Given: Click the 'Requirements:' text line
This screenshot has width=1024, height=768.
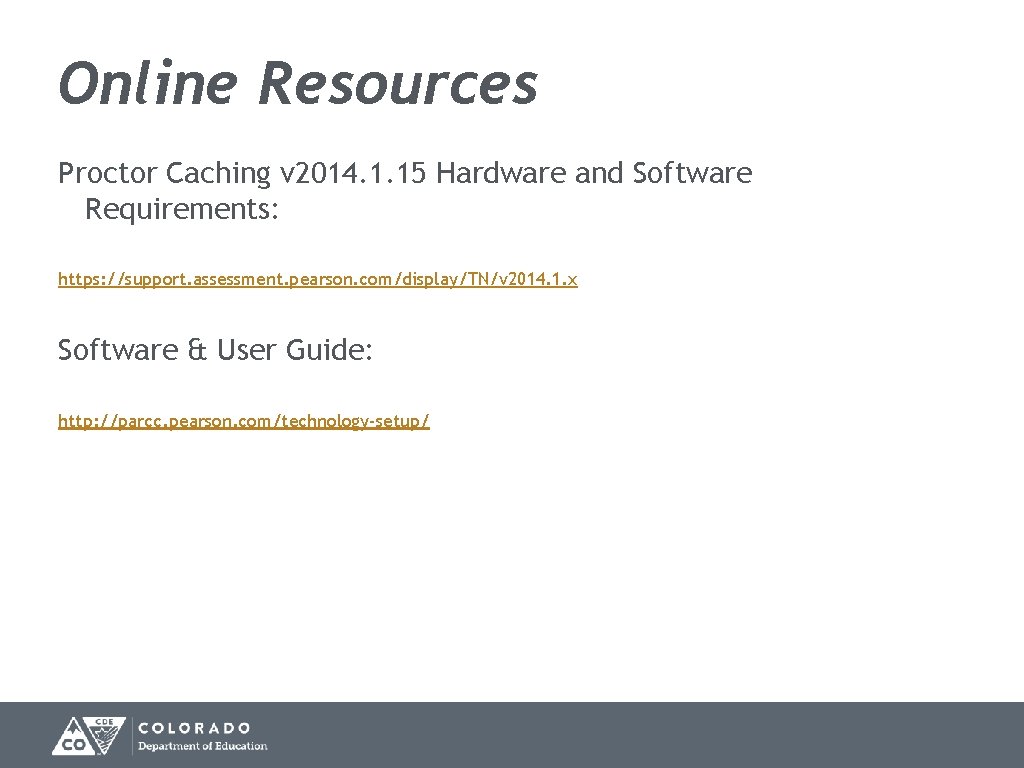Looking at the screenshot, I should (182, 210).
